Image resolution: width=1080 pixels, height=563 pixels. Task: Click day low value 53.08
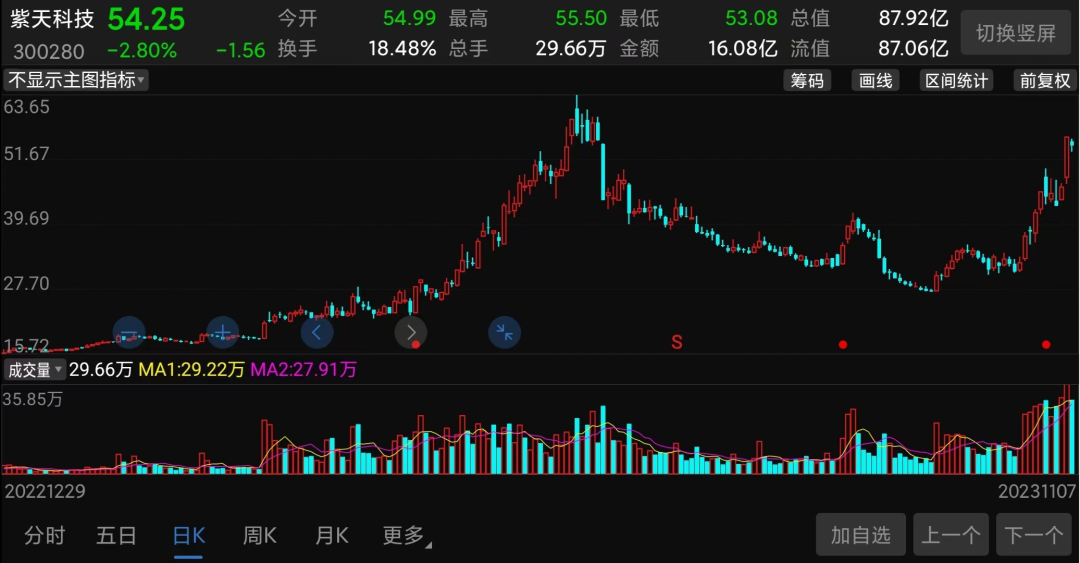751,19
